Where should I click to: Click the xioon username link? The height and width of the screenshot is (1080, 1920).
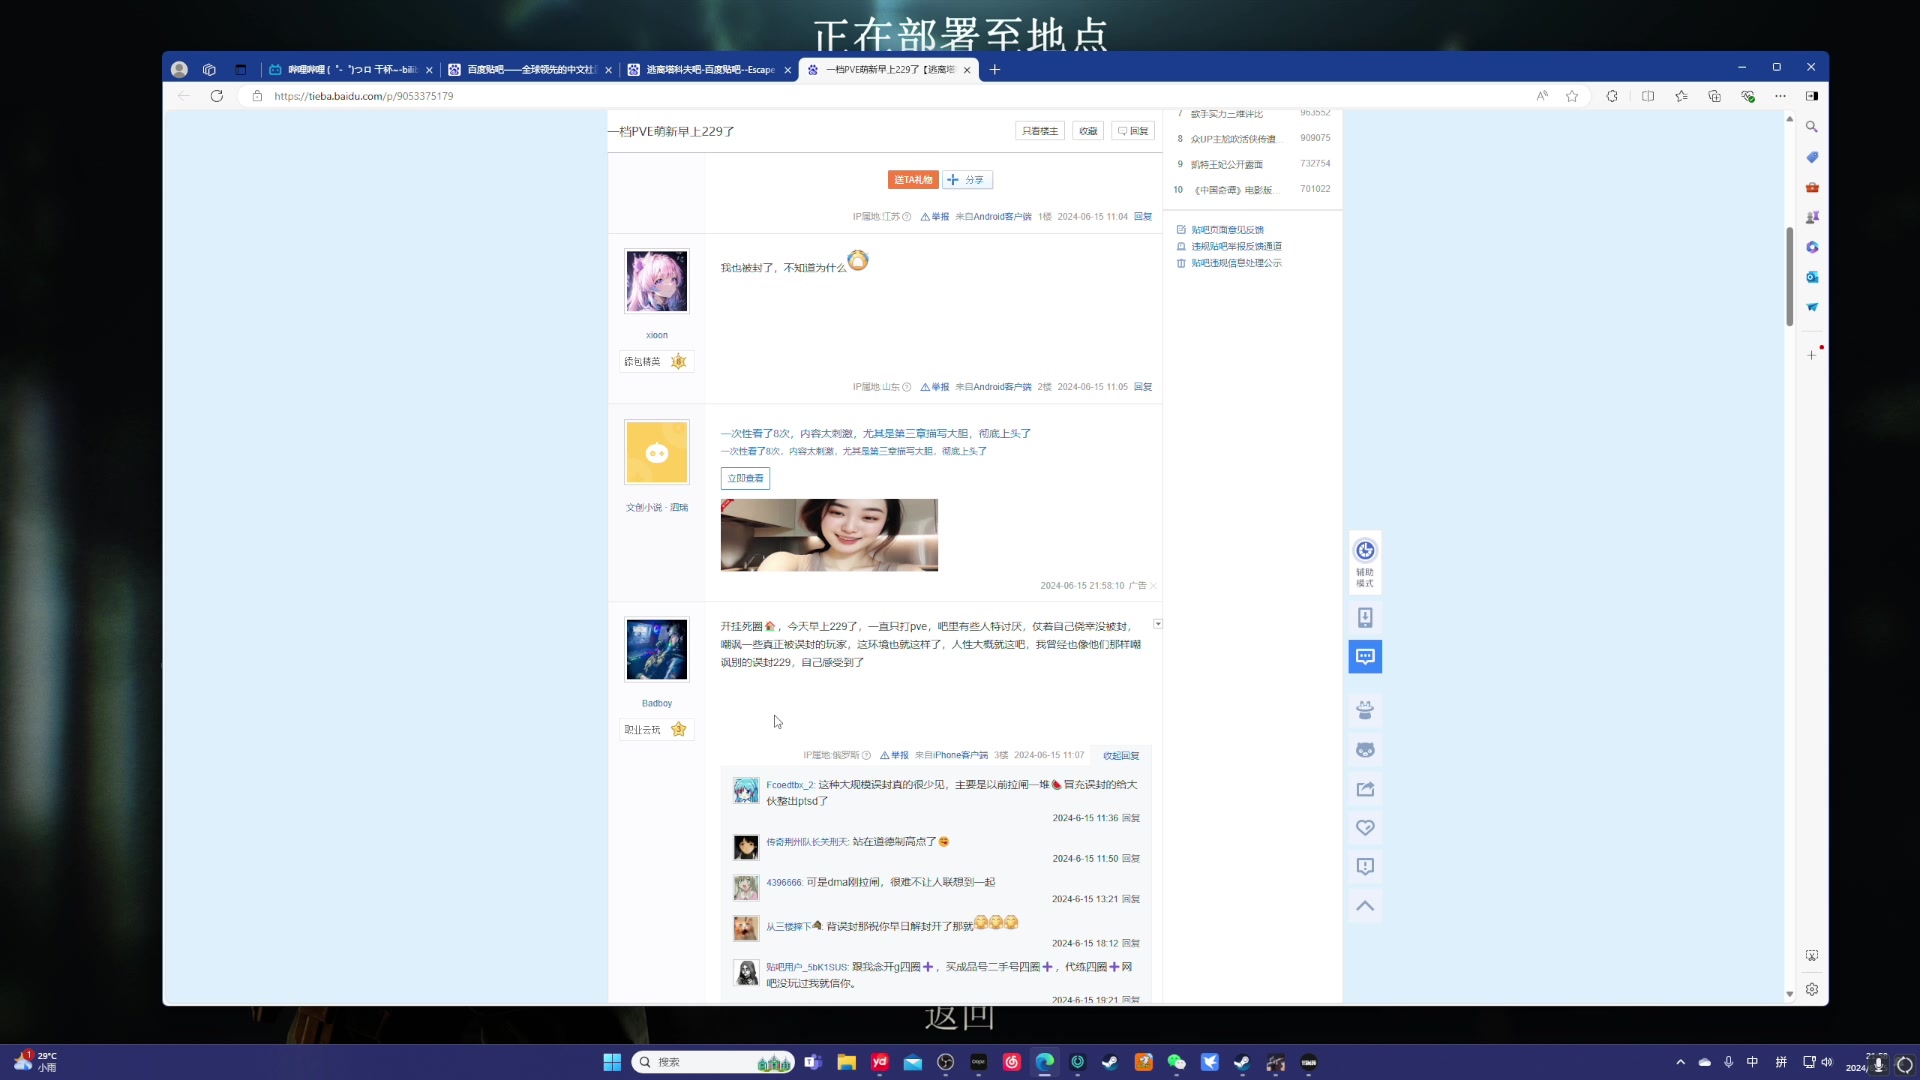coord(657,335)
